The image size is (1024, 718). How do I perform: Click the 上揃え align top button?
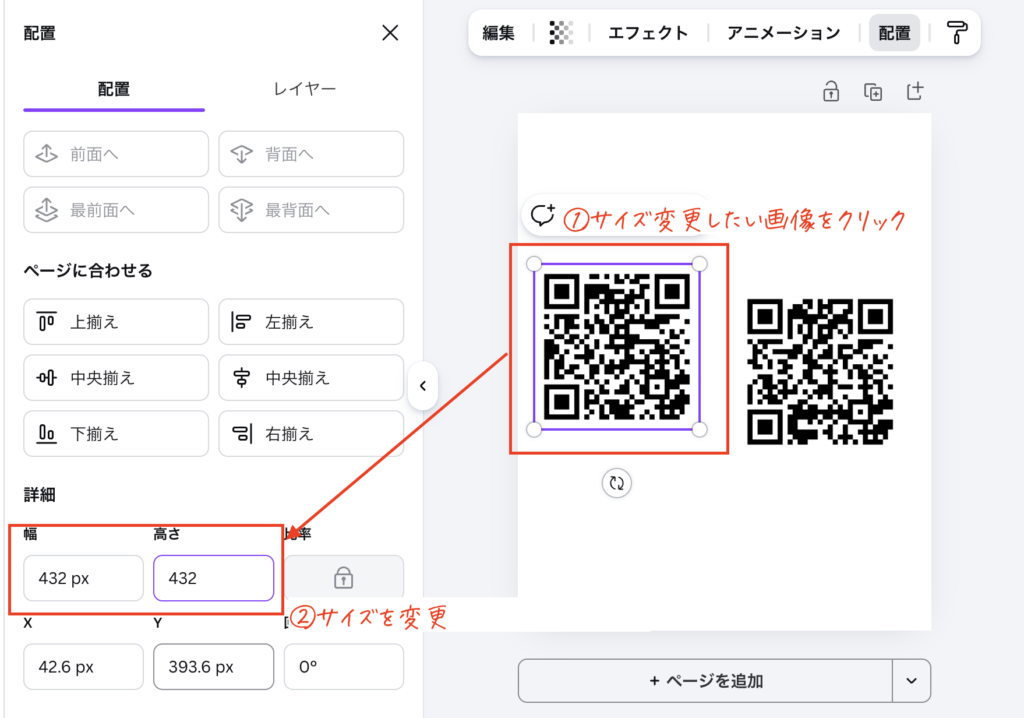(116, 322)
